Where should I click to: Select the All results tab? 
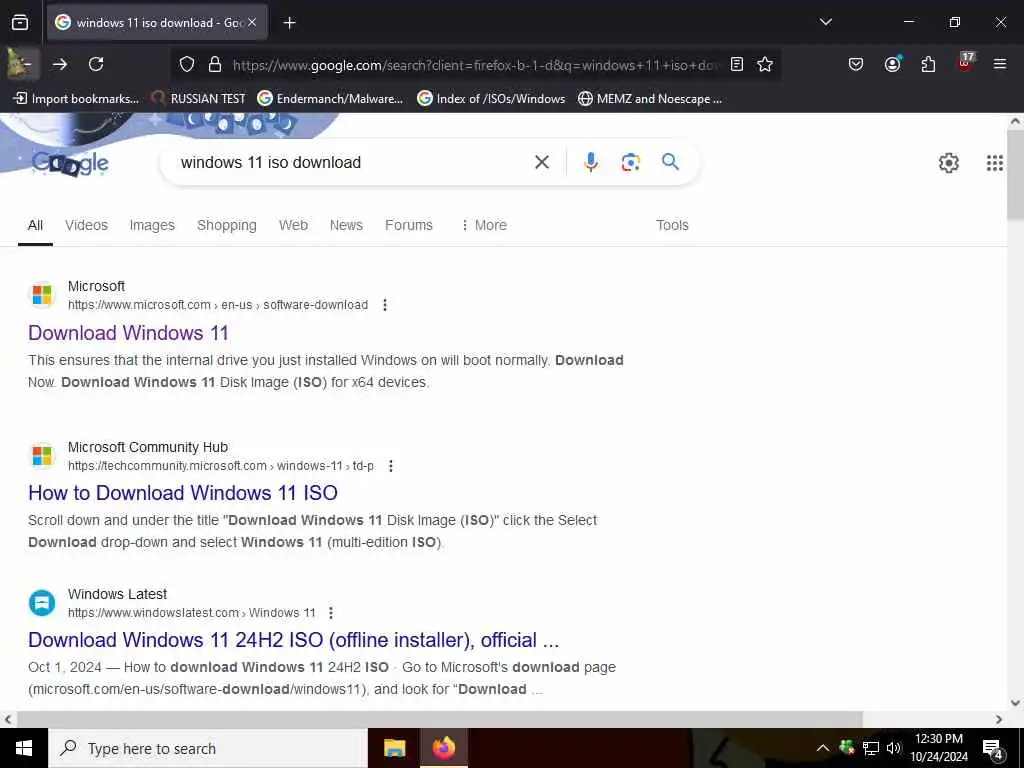tap(35, 225)
